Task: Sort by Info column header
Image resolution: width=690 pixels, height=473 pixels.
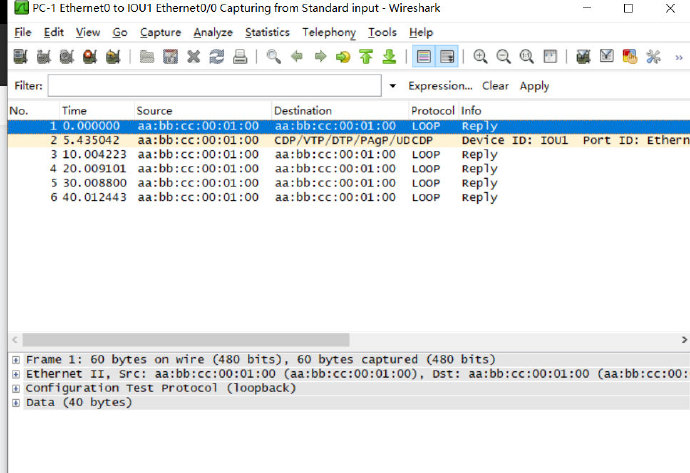Action: pyautogui.click(x=574, y=111)
